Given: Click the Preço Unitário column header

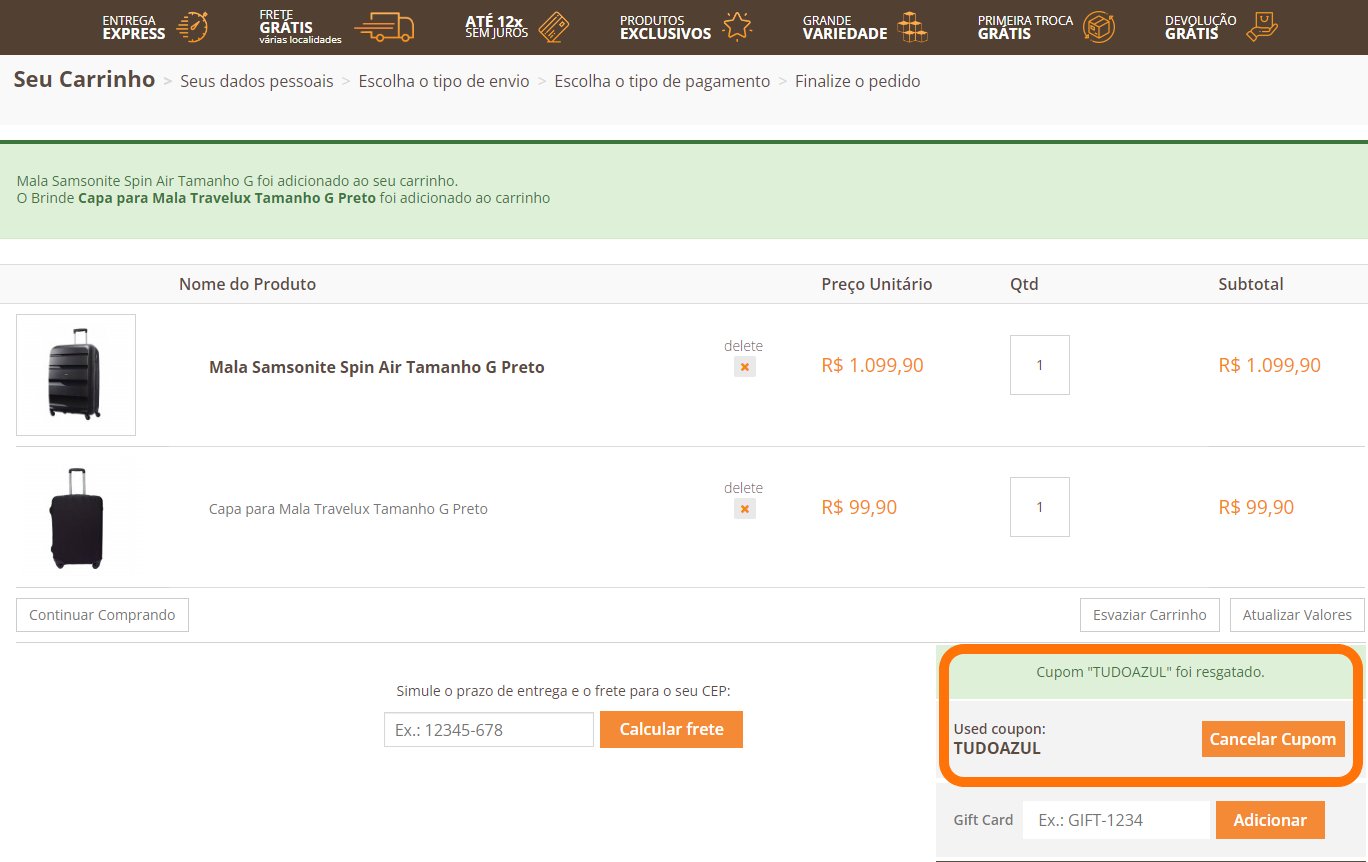Looking at the screenshot, I should [877, 284].
